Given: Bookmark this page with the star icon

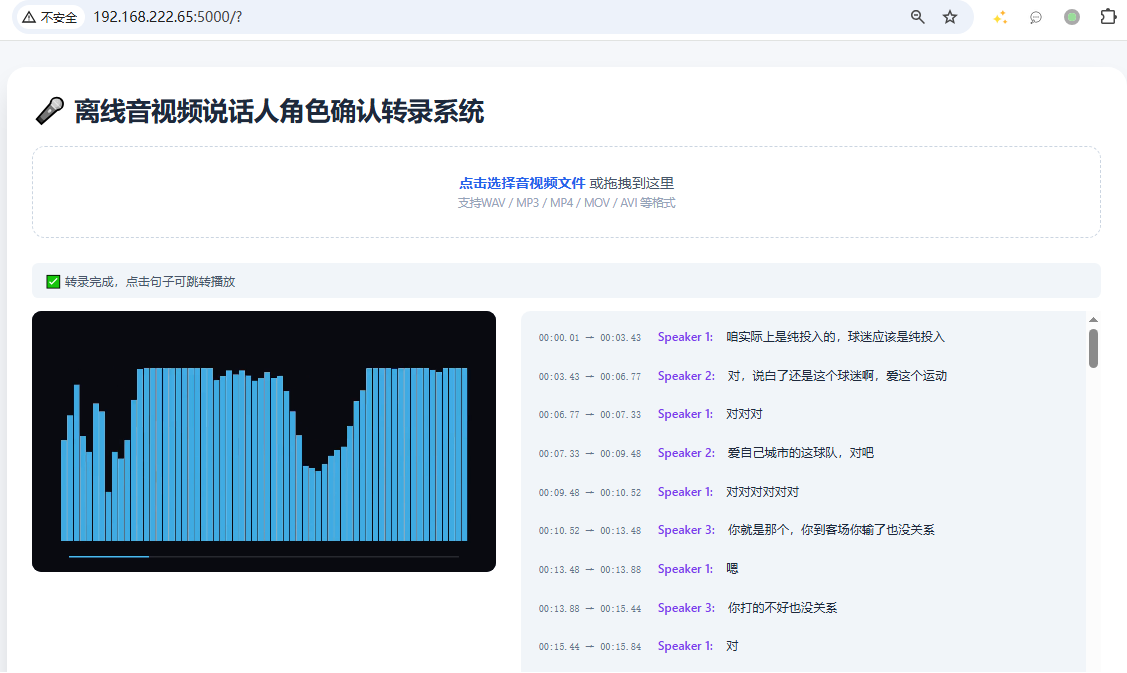Looking at the screenshot, I should [950, 17].
